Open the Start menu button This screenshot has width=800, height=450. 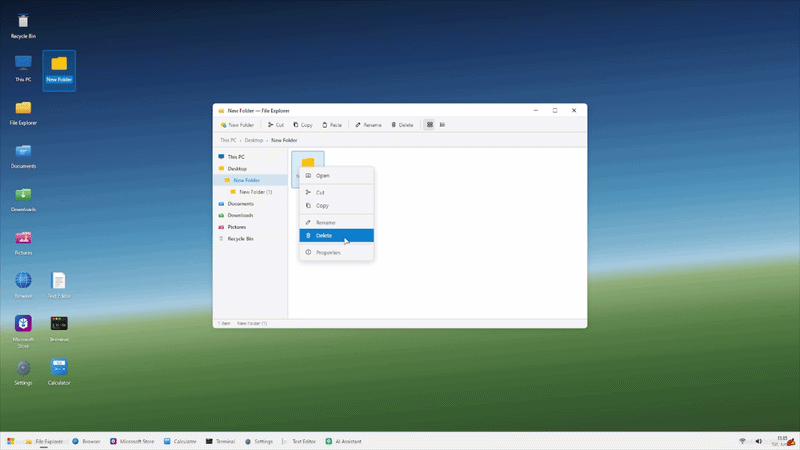click(11, 441)
